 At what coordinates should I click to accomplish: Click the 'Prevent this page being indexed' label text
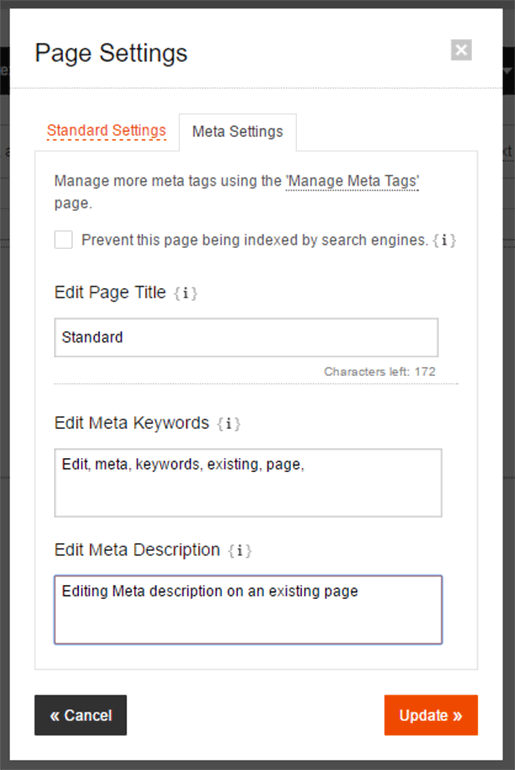coord(255,240)
